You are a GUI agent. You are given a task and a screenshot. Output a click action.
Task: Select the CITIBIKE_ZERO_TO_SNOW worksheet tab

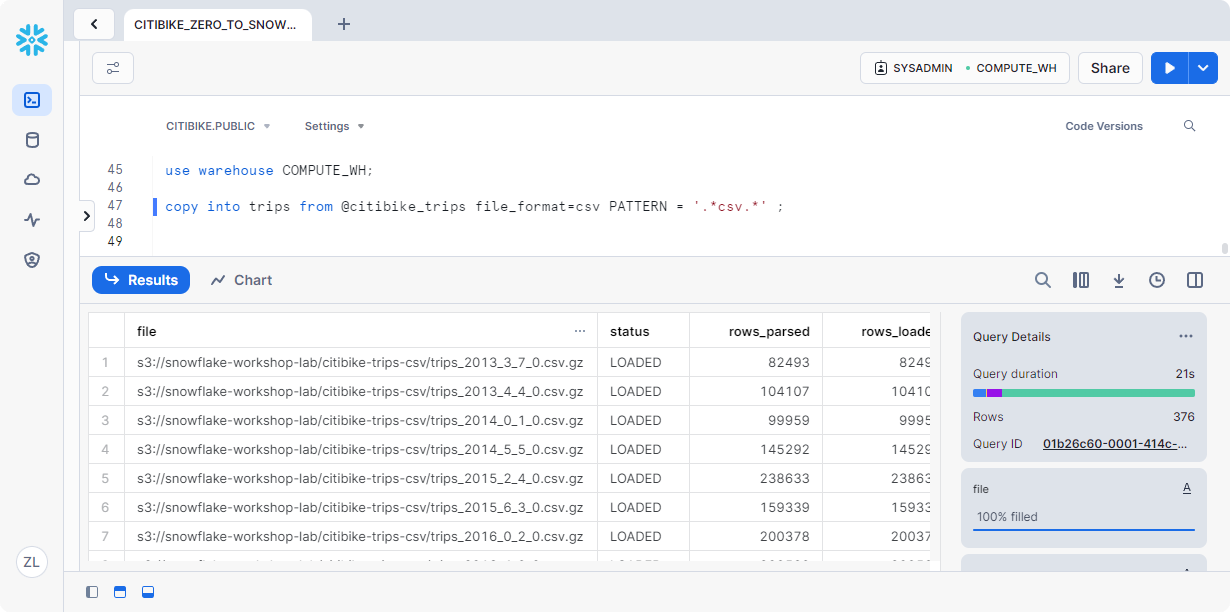[216, 24]
